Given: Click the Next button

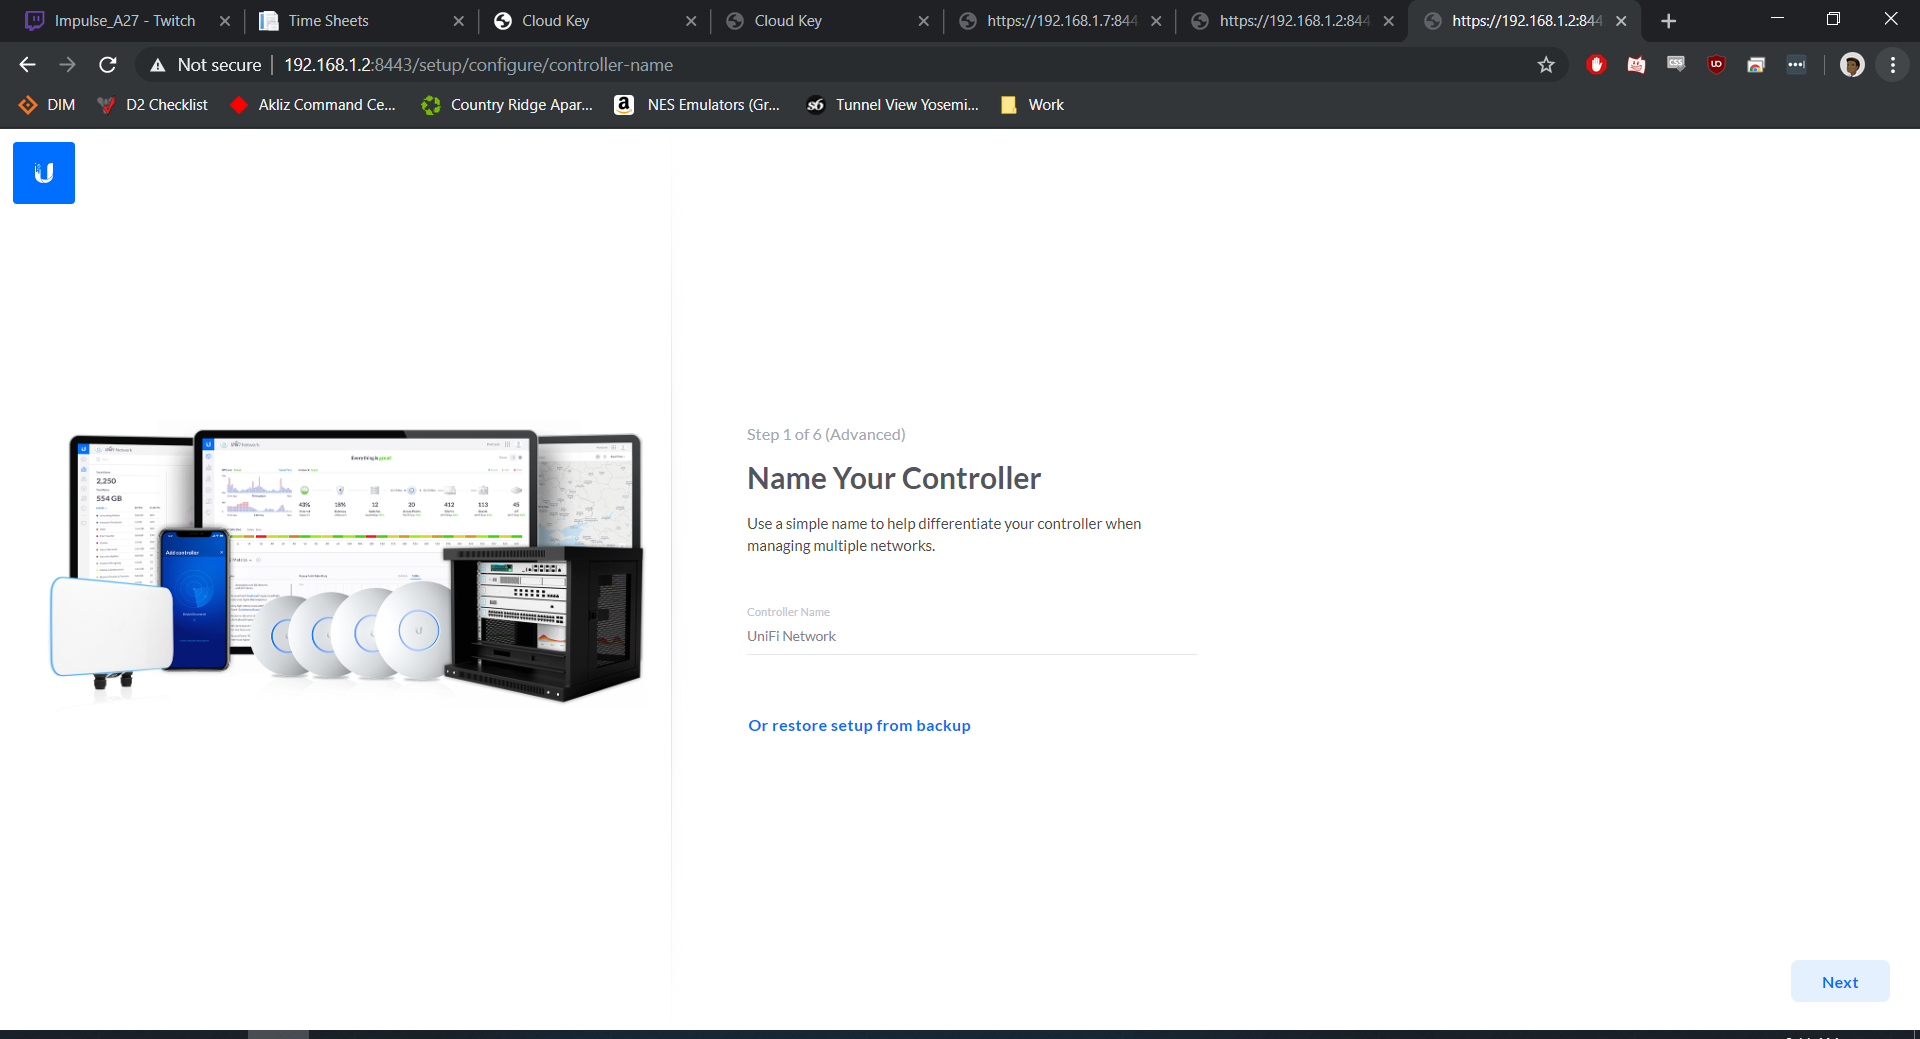Looking at the screenshot, I should click(x=1839, y=982).
